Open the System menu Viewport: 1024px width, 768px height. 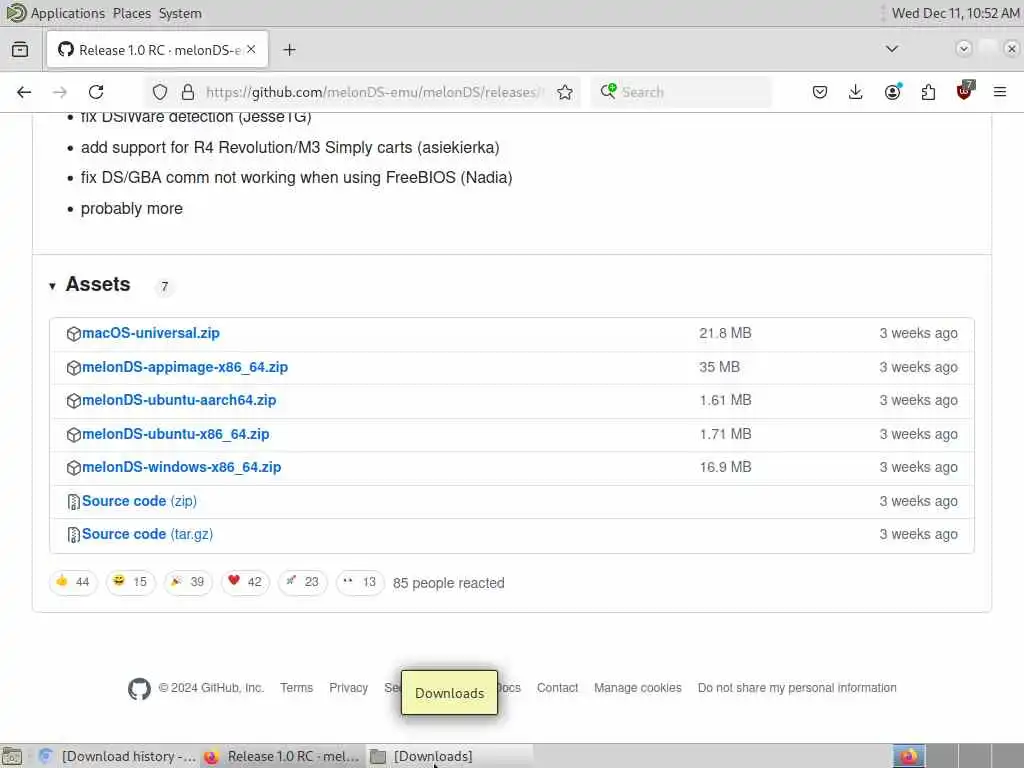coord(180,13)
